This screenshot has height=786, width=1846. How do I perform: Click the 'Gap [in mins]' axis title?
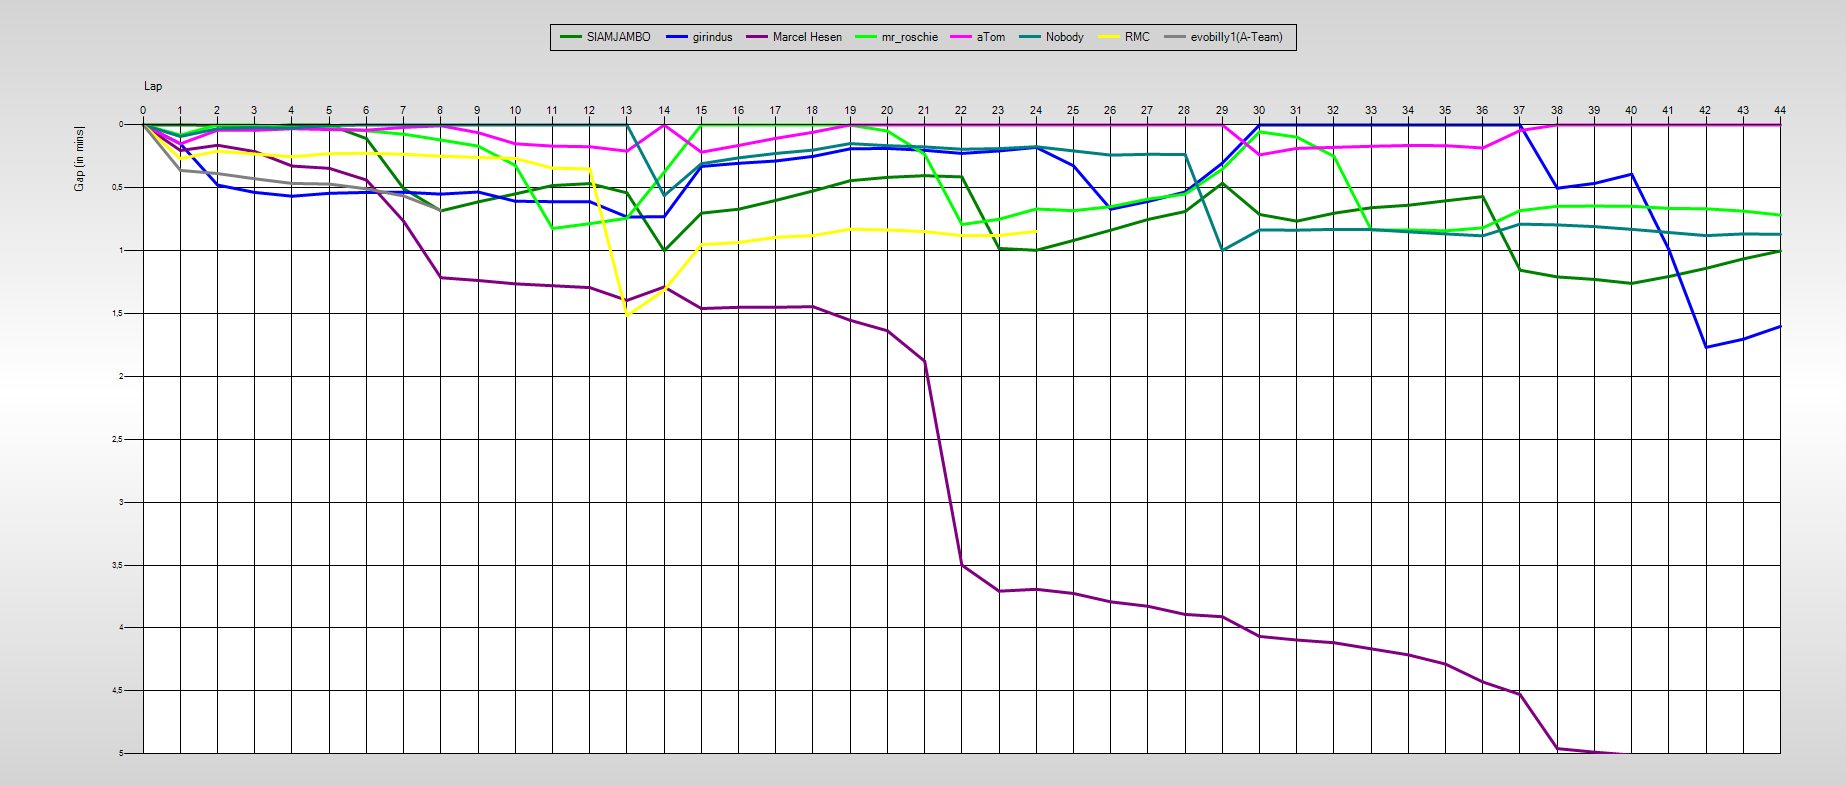point(80,159)
